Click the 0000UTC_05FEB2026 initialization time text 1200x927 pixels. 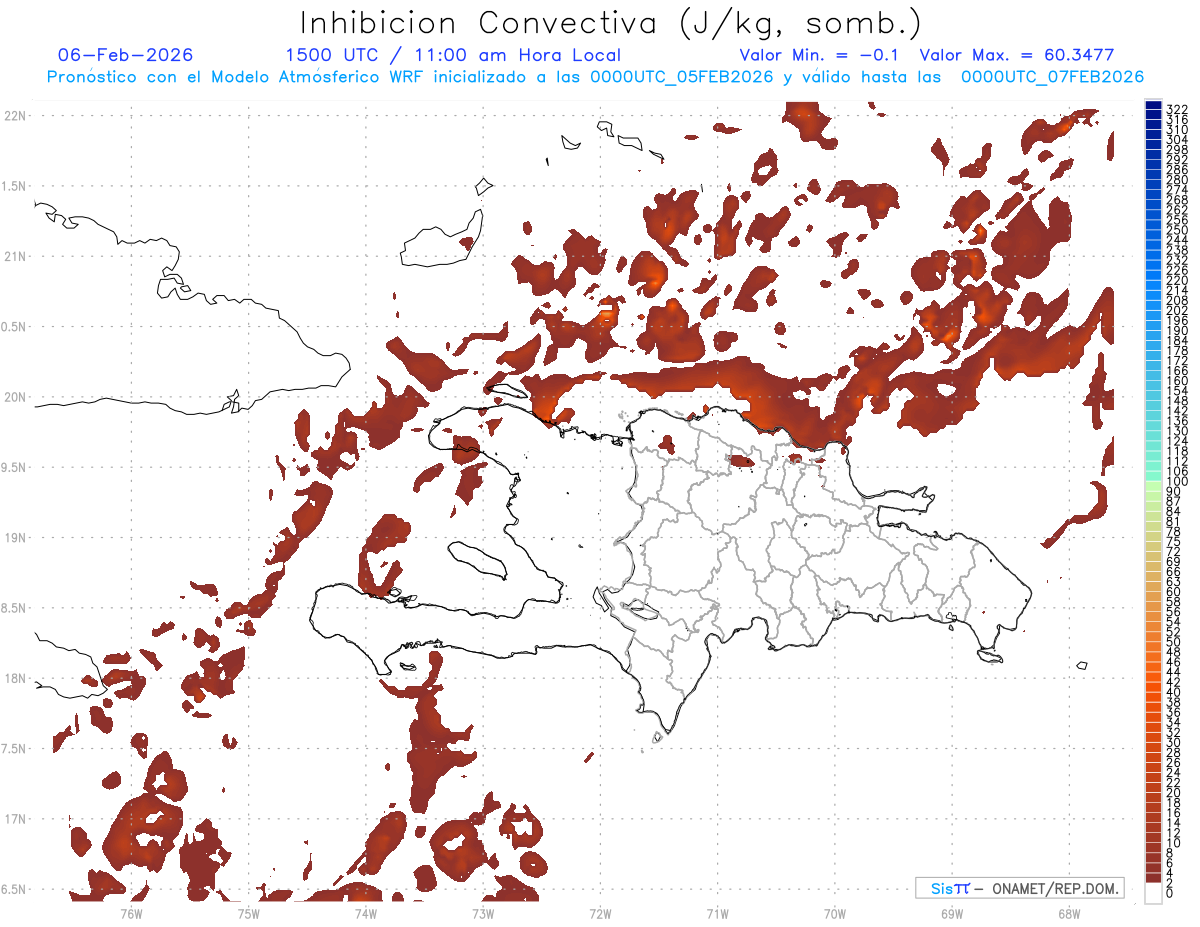tap(683, 77)
